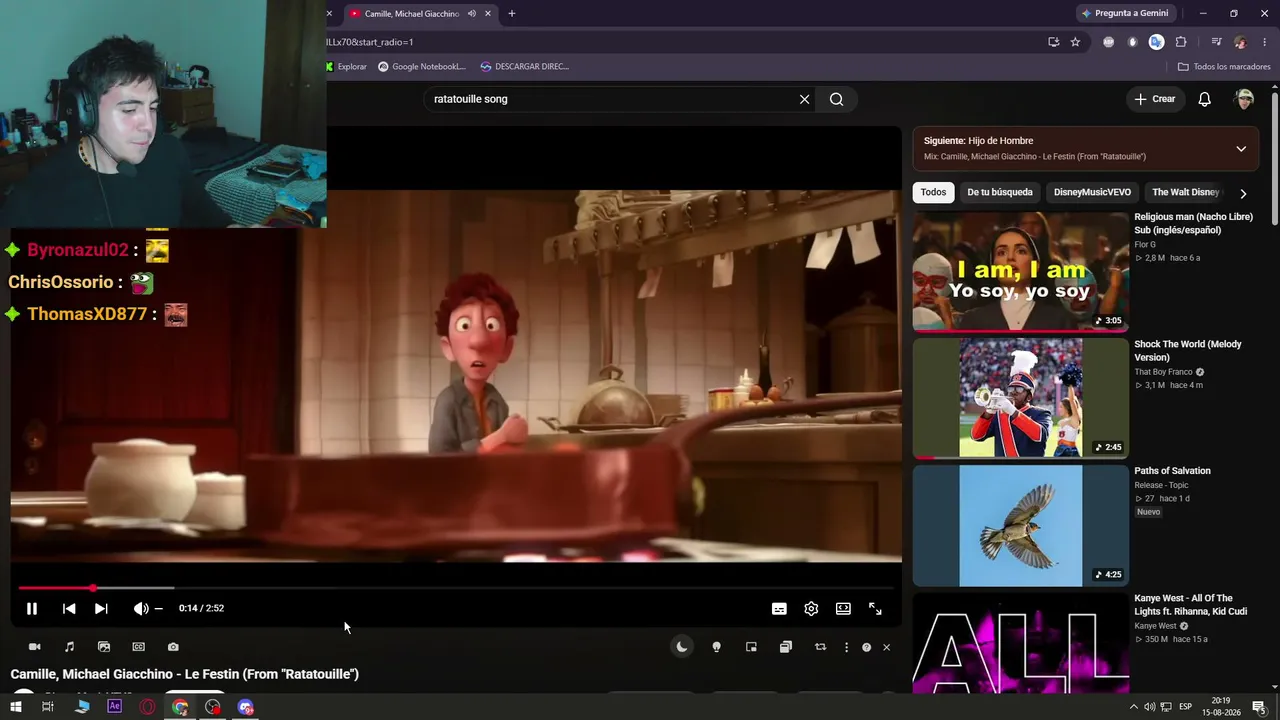Open the 'That Boy Franco' channel
Screen dimensions: 1280x720
[x=1163, y=372]
